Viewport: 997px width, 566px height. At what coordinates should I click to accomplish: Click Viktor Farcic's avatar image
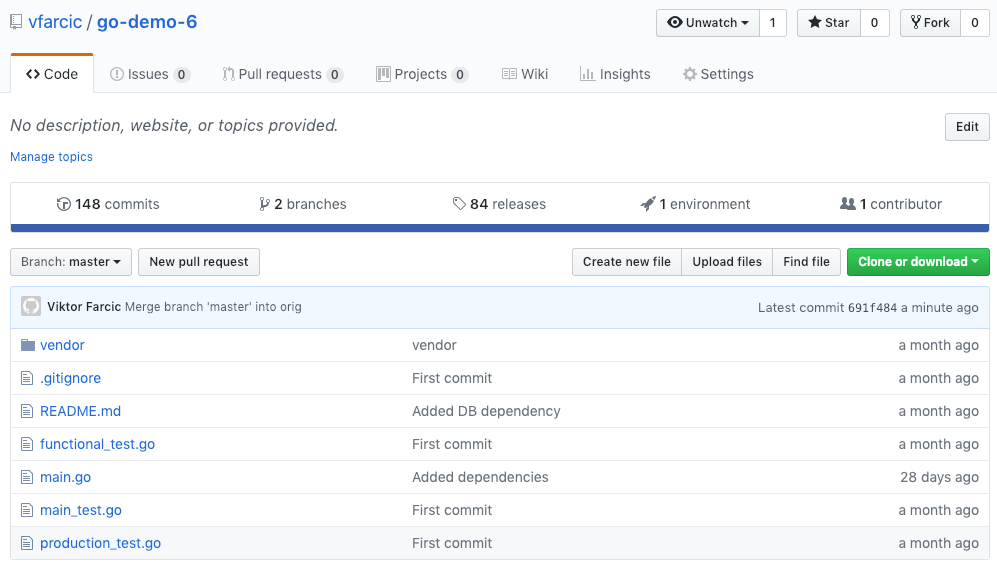tap(31, 307)
